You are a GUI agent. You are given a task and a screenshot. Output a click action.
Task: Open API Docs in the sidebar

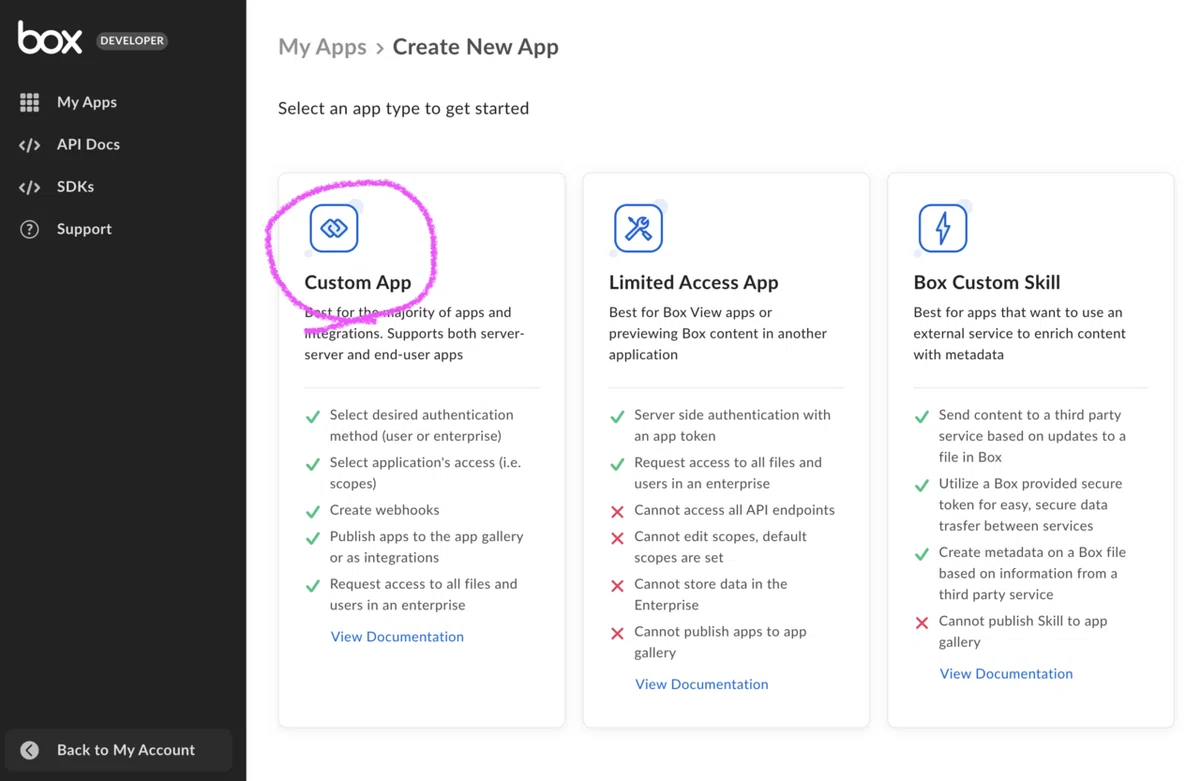tap(88, 144)
